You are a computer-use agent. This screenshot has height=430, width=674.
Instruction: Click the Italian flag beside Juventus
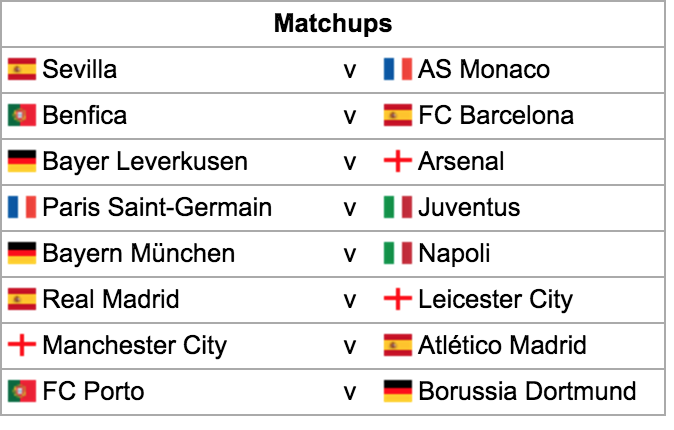[398, 208]
